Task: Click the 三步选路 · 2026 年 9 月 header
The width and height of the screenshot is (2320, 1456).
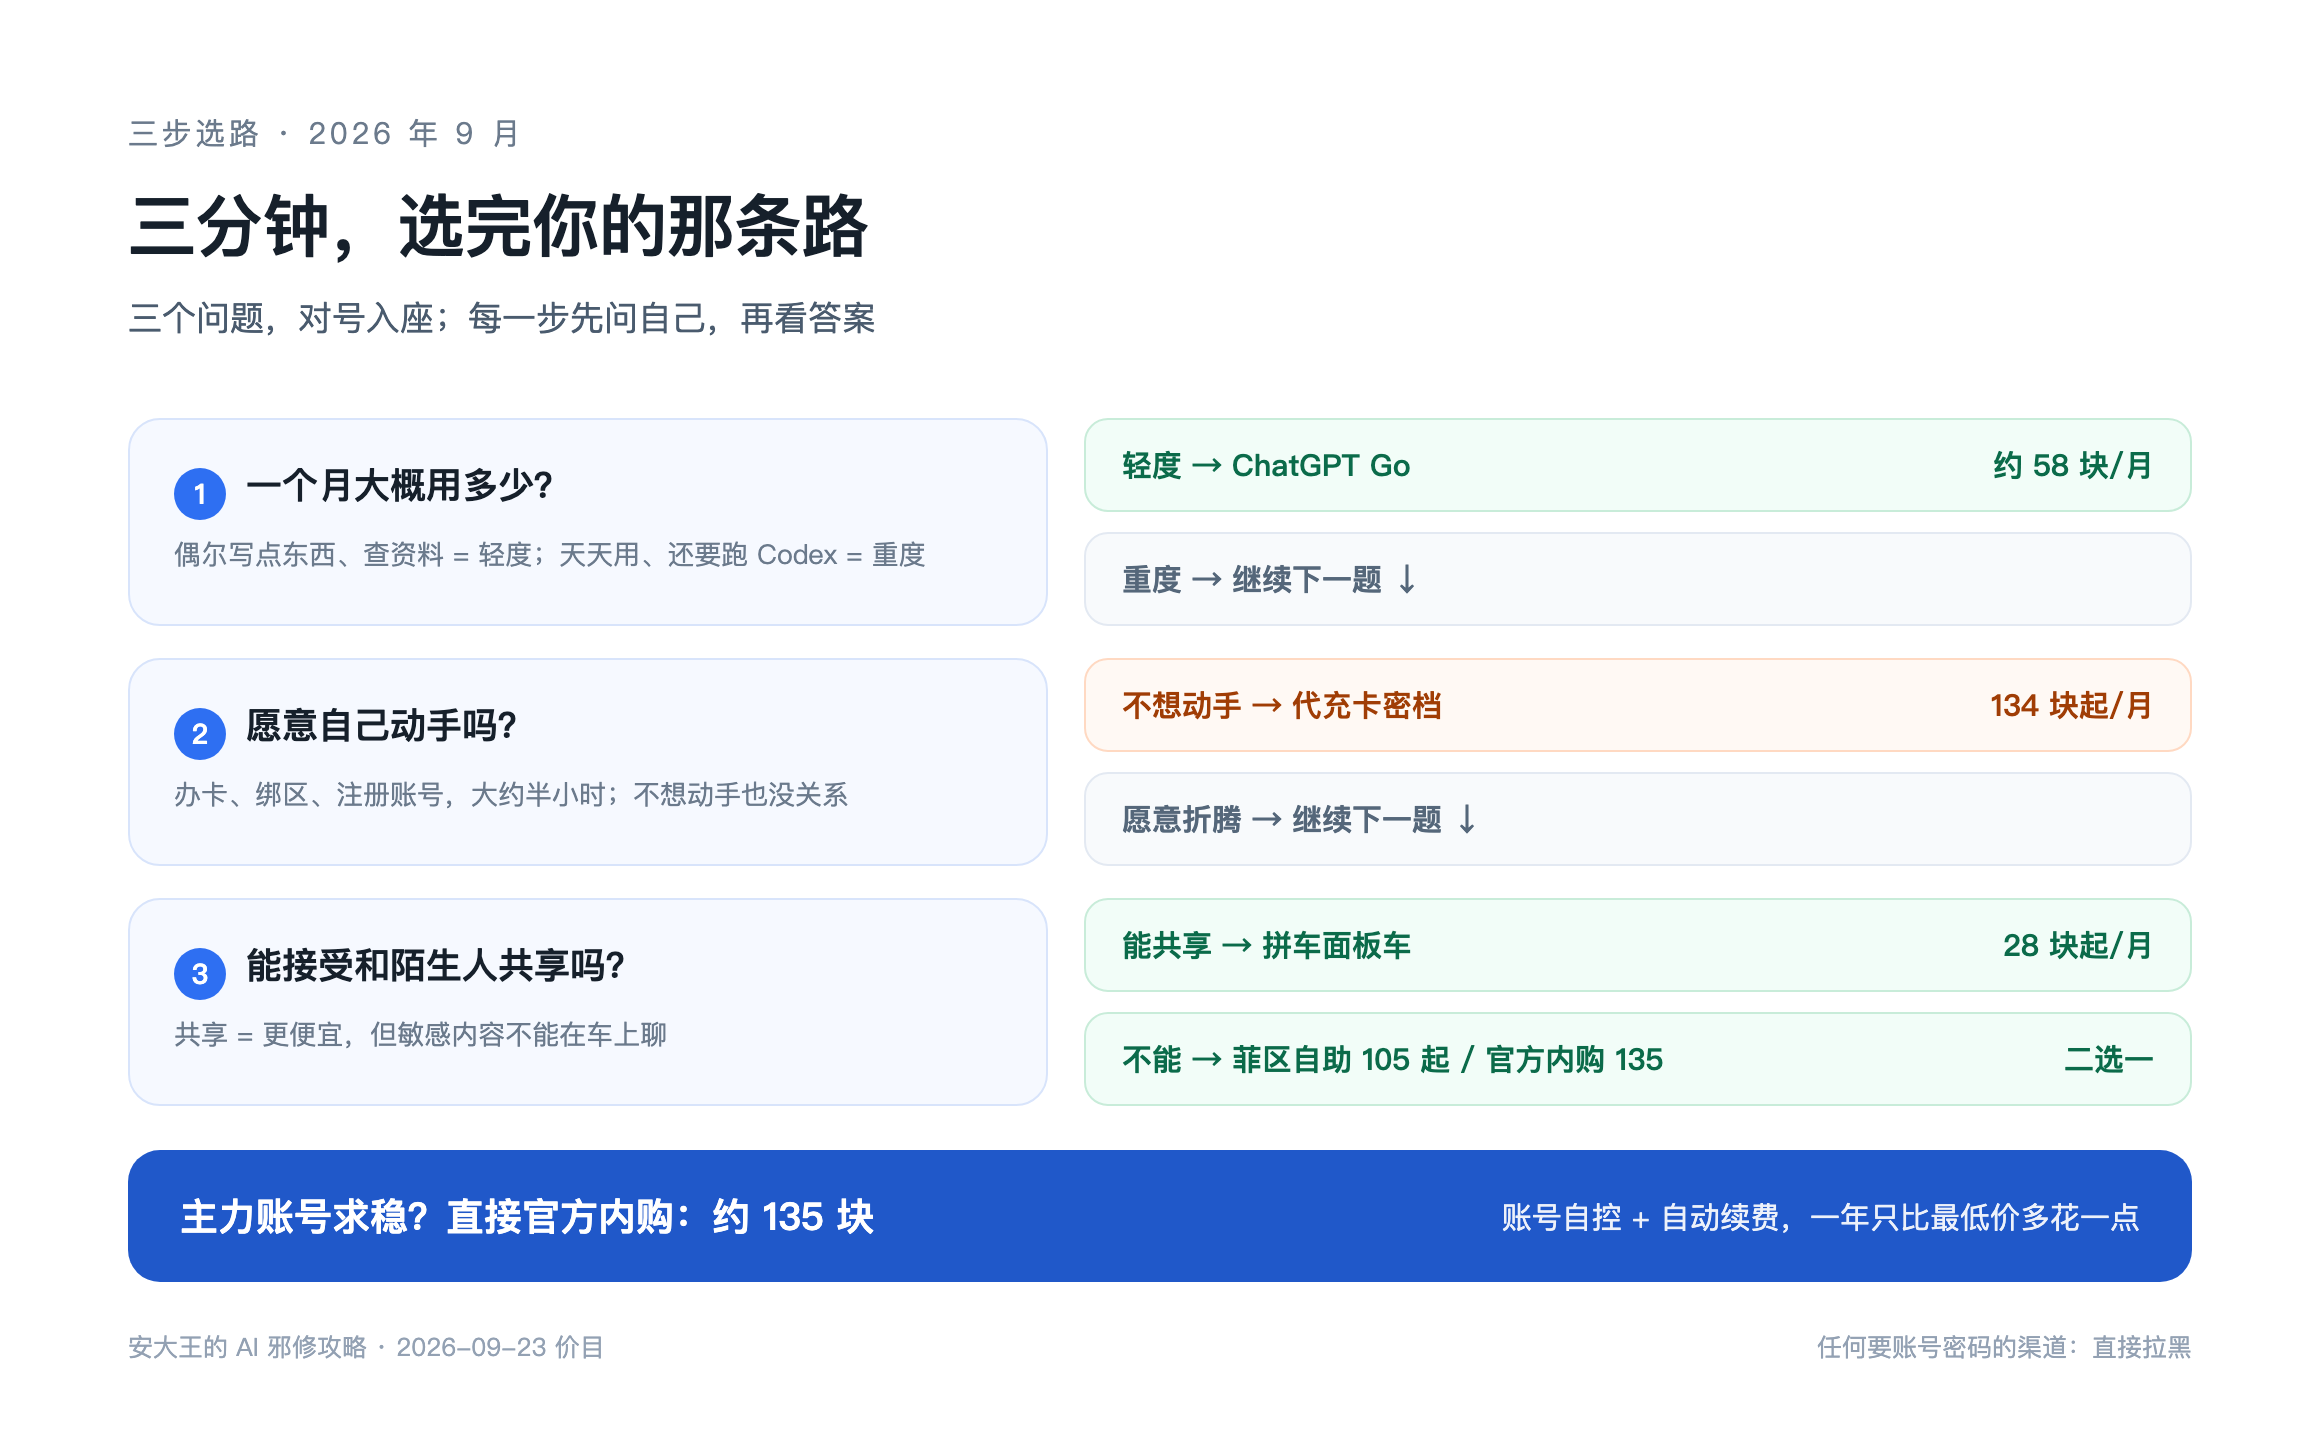Action: pyautogui.click(x=324, y=133)
